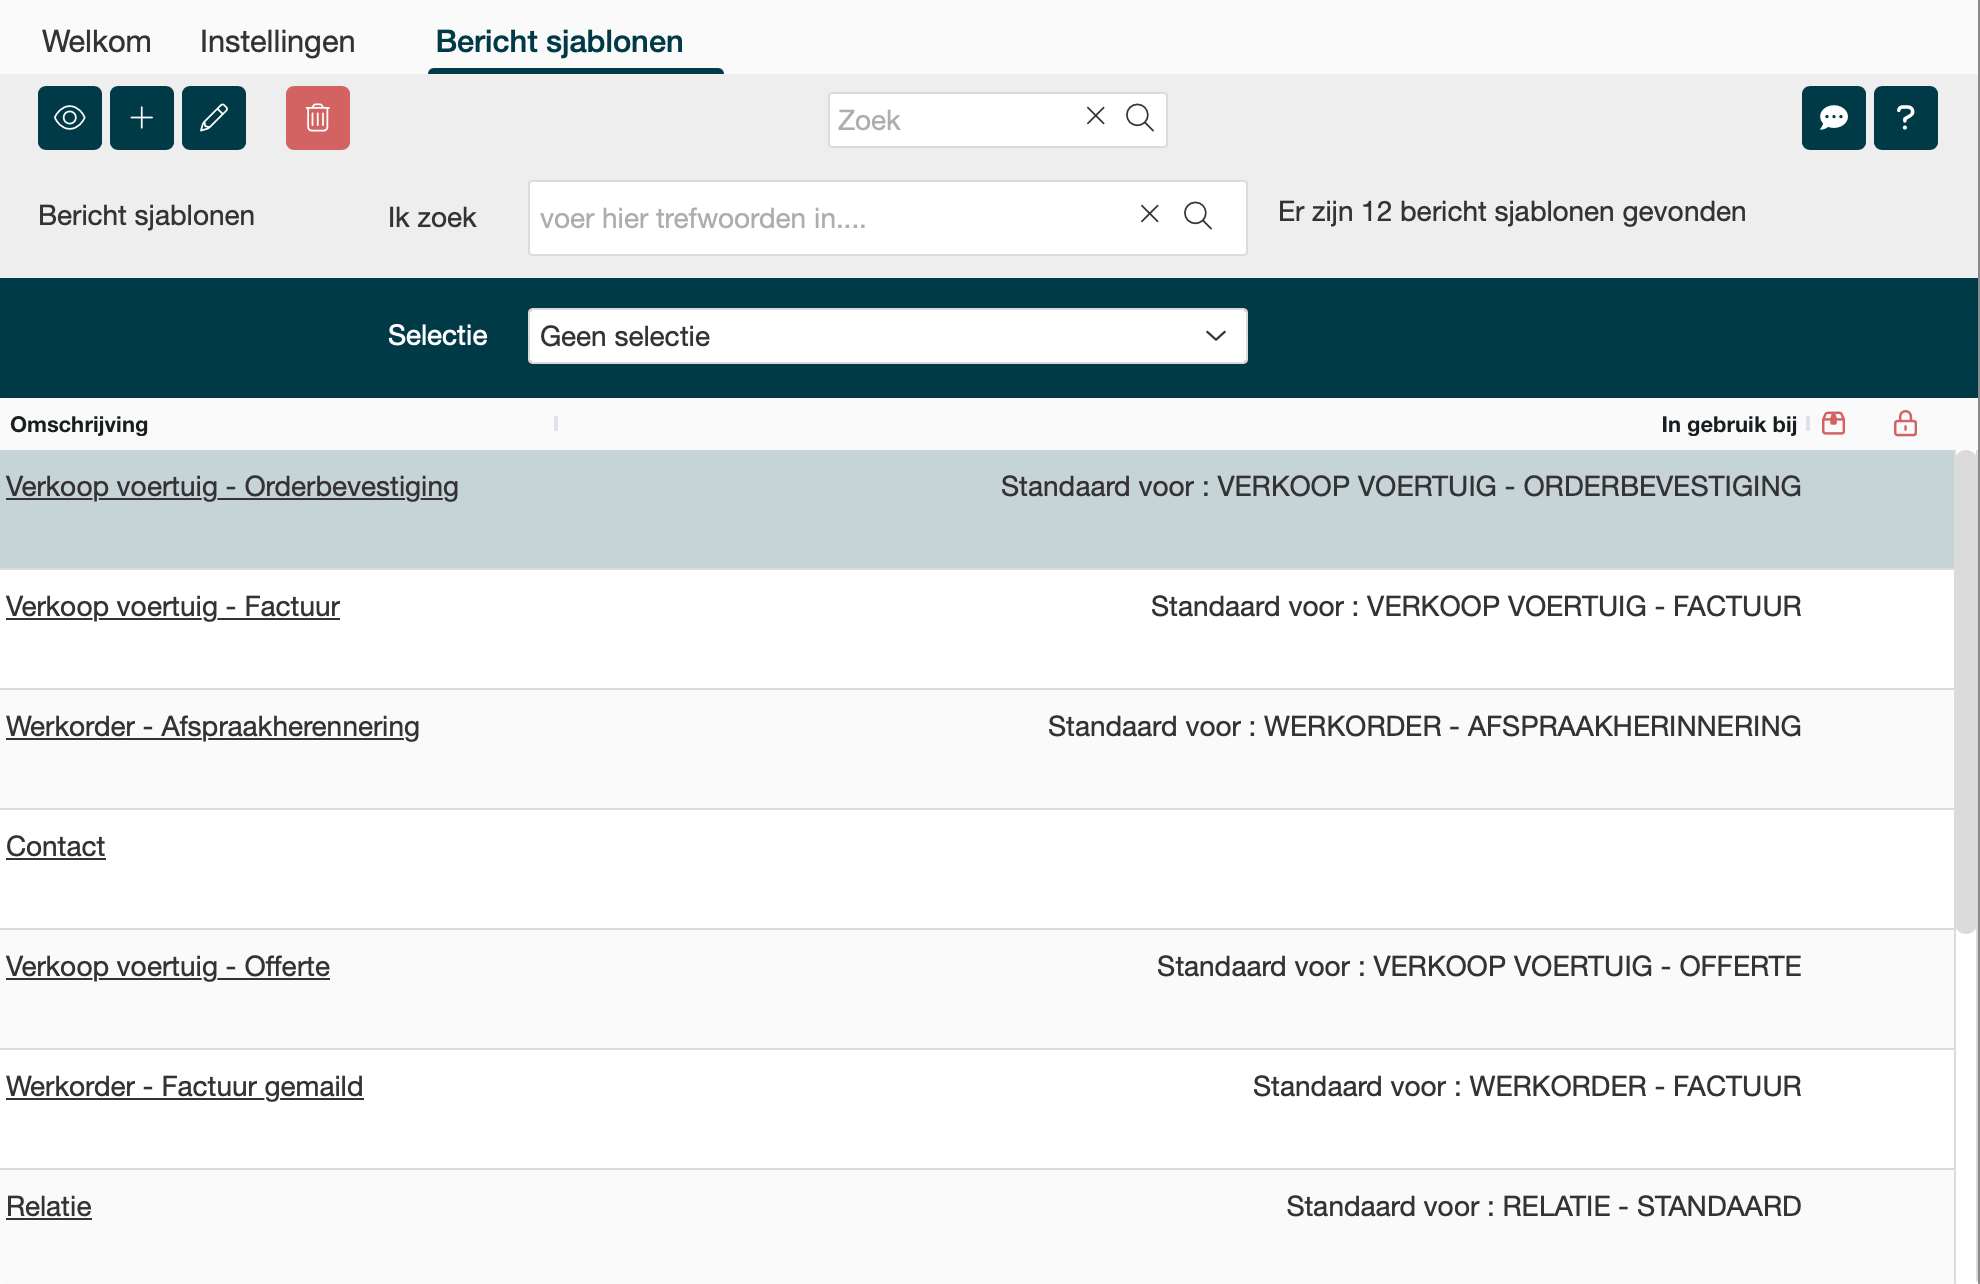Click the vertical scrollbar of the list
1980x1284 pixels.
pyautogui.click(x=1965, y=690)
